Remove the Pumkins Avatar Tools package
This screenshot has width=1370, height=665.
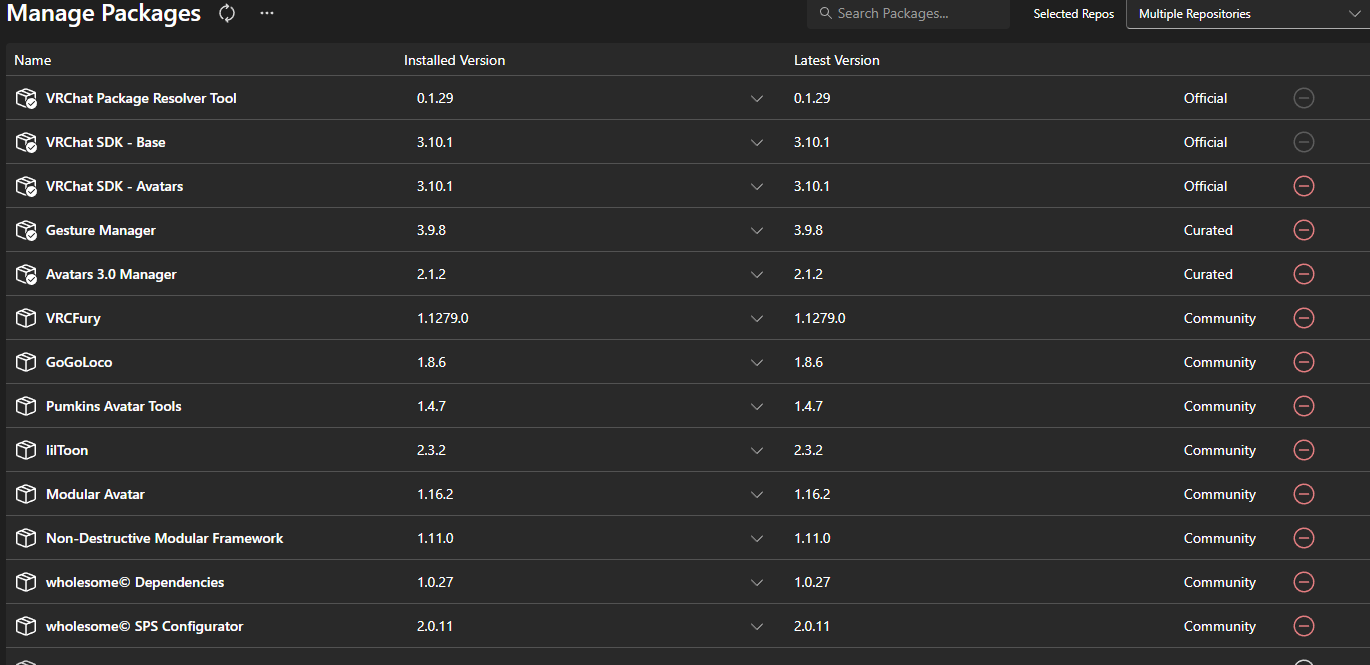click(x=1304, y=406)
